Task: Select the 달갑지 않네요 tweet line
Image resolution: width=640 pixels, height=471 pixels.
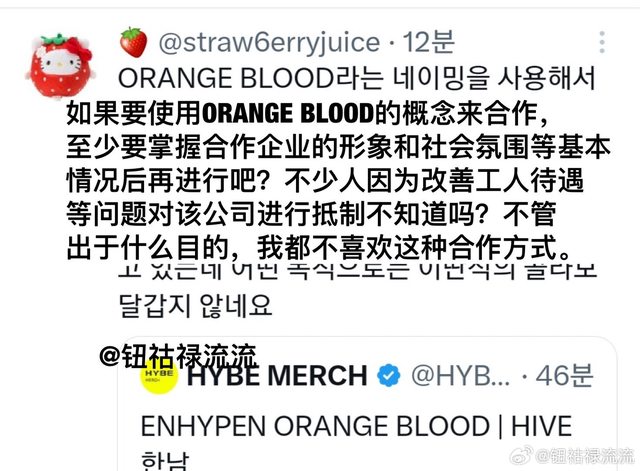Action: (195, 305)
